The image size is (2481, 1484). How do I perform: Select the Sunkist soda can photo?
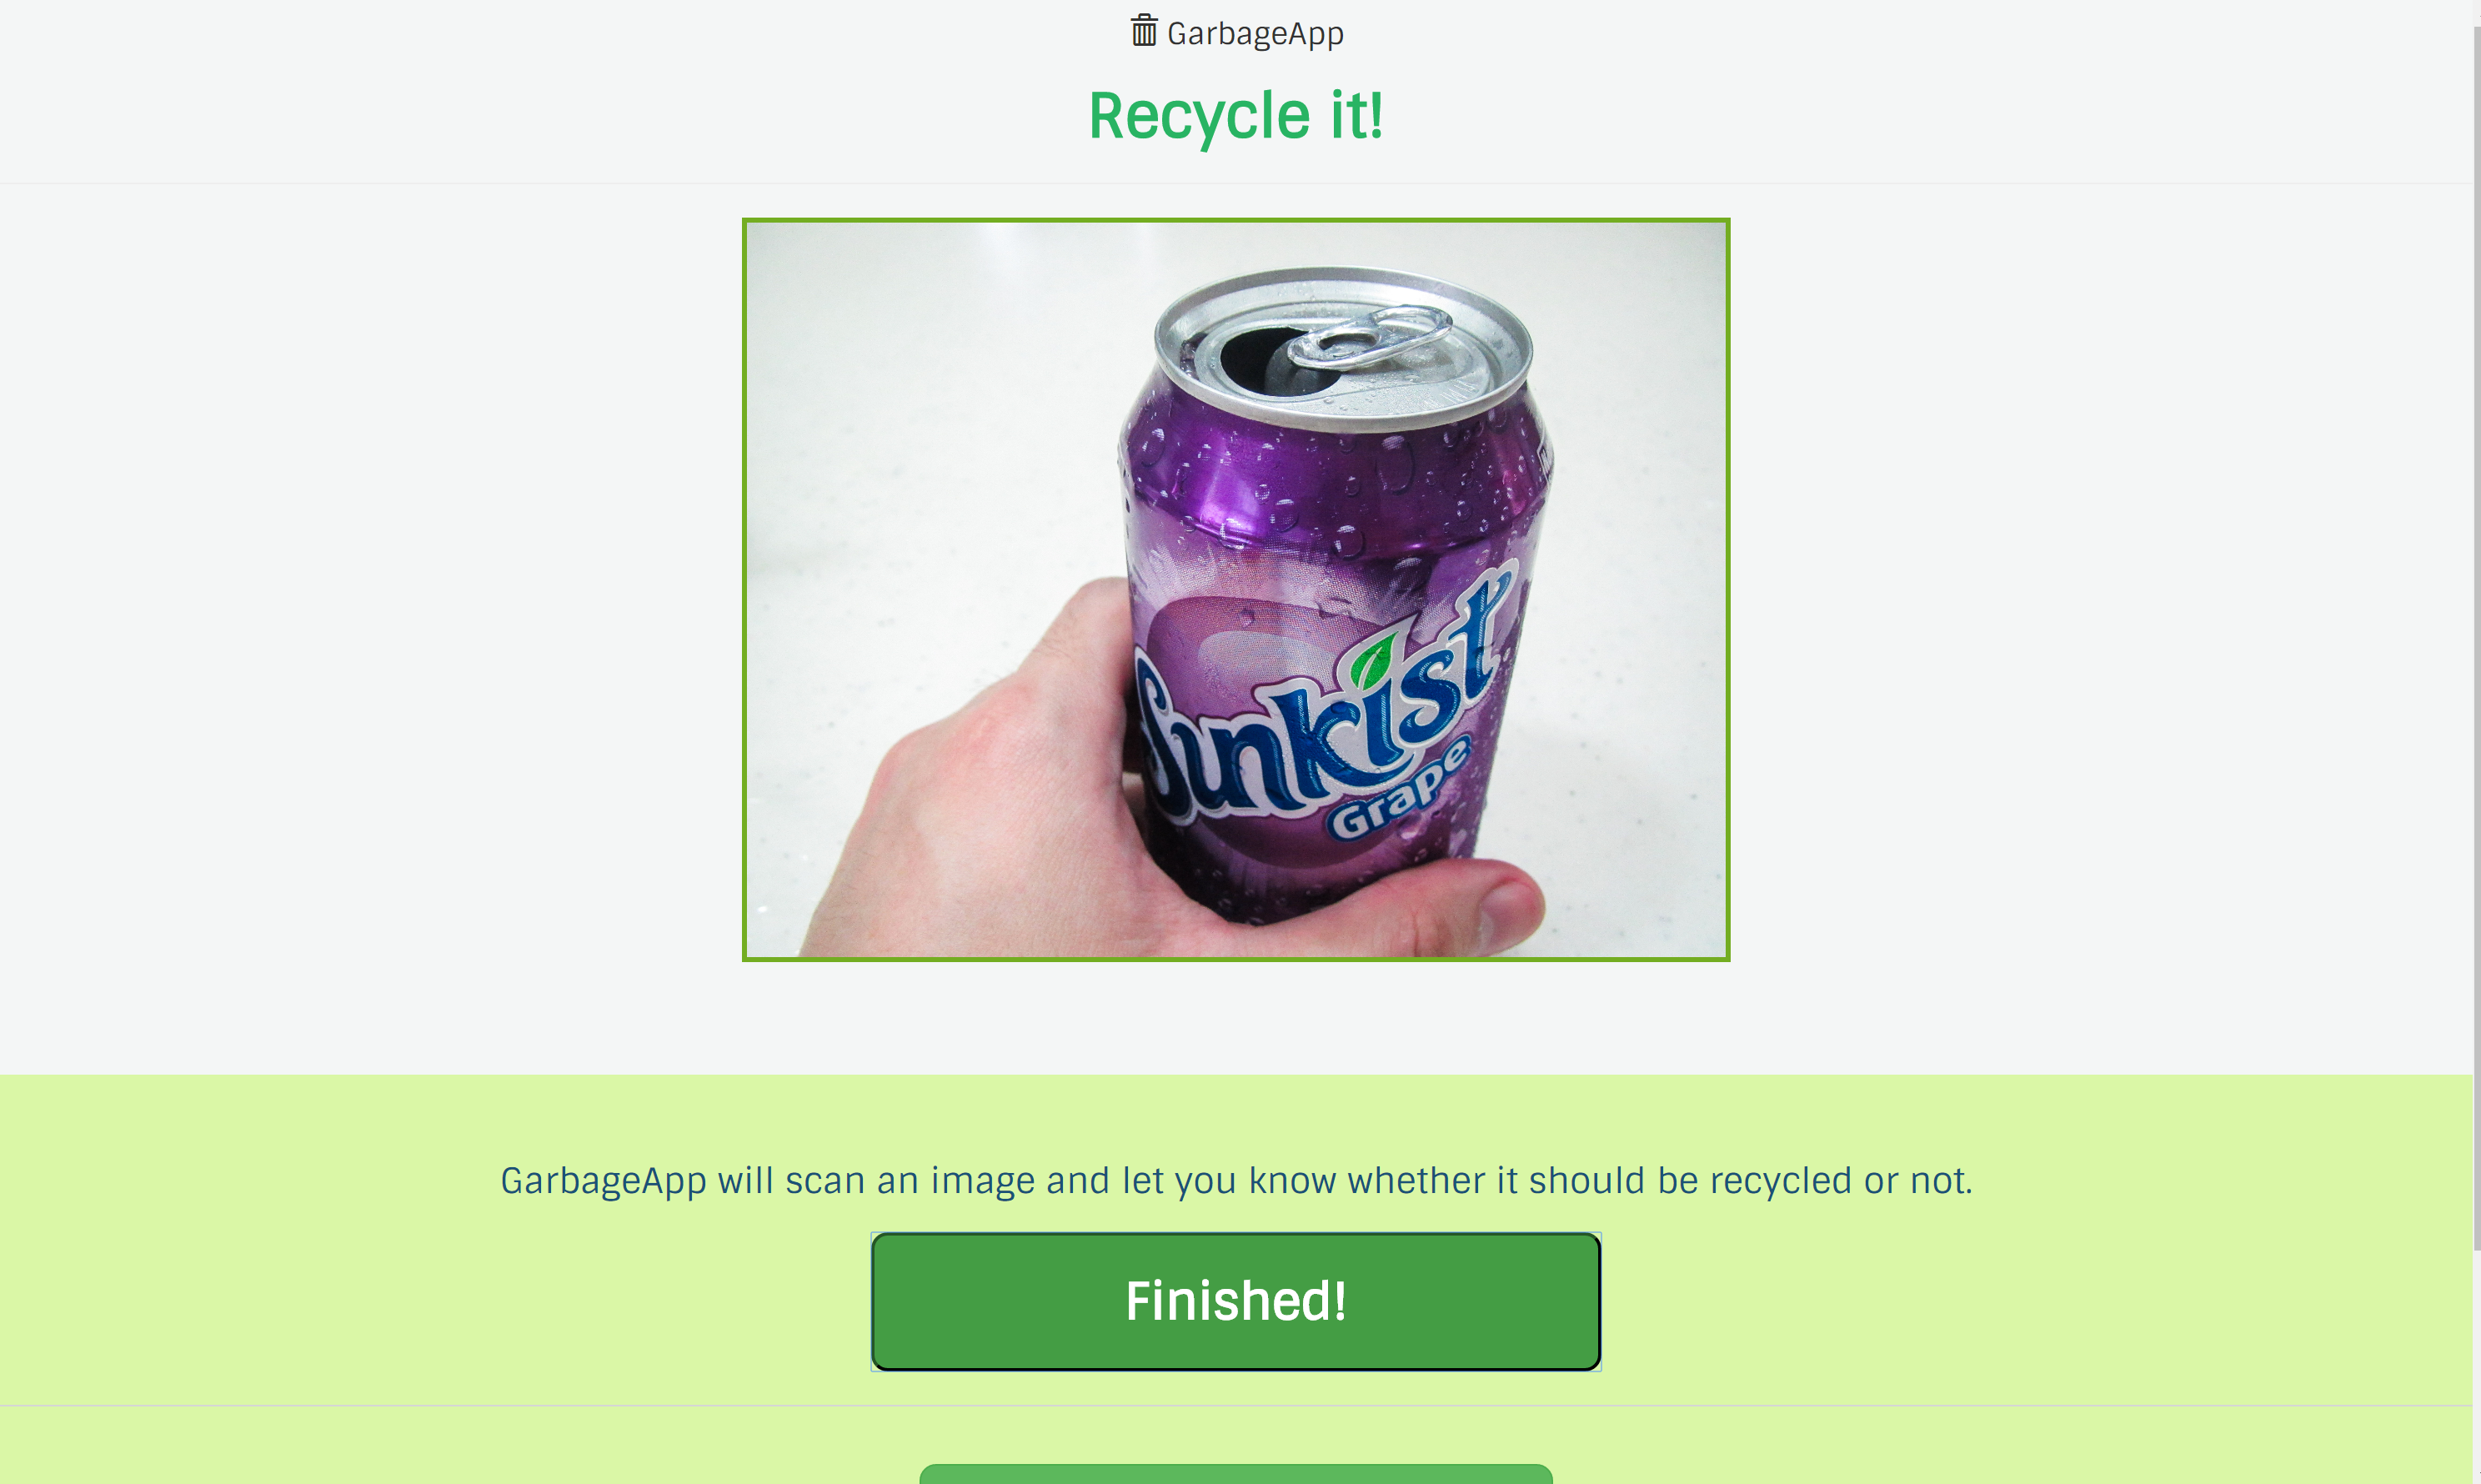pos(1236,590)
